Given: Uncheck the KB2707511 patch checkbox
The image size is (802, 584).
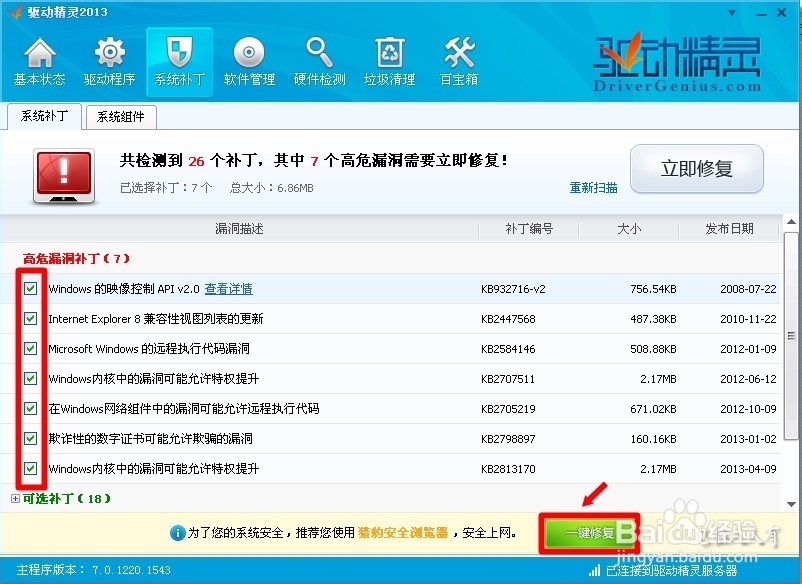Looking at the screenshot, I should click(31, 378).
